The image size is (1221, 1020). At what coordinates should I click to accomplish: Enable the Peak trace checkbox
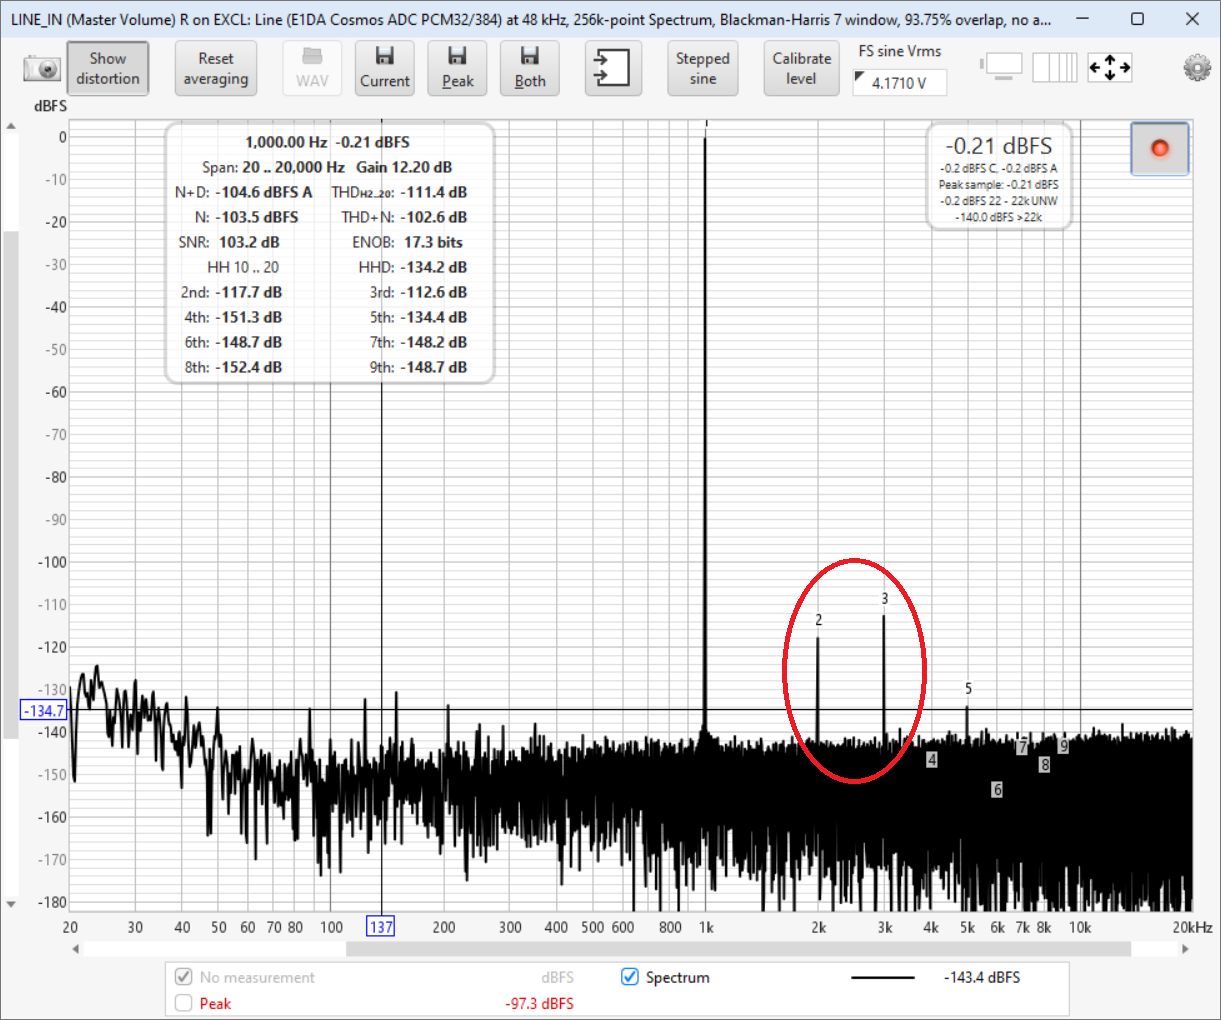[183, 1003]
